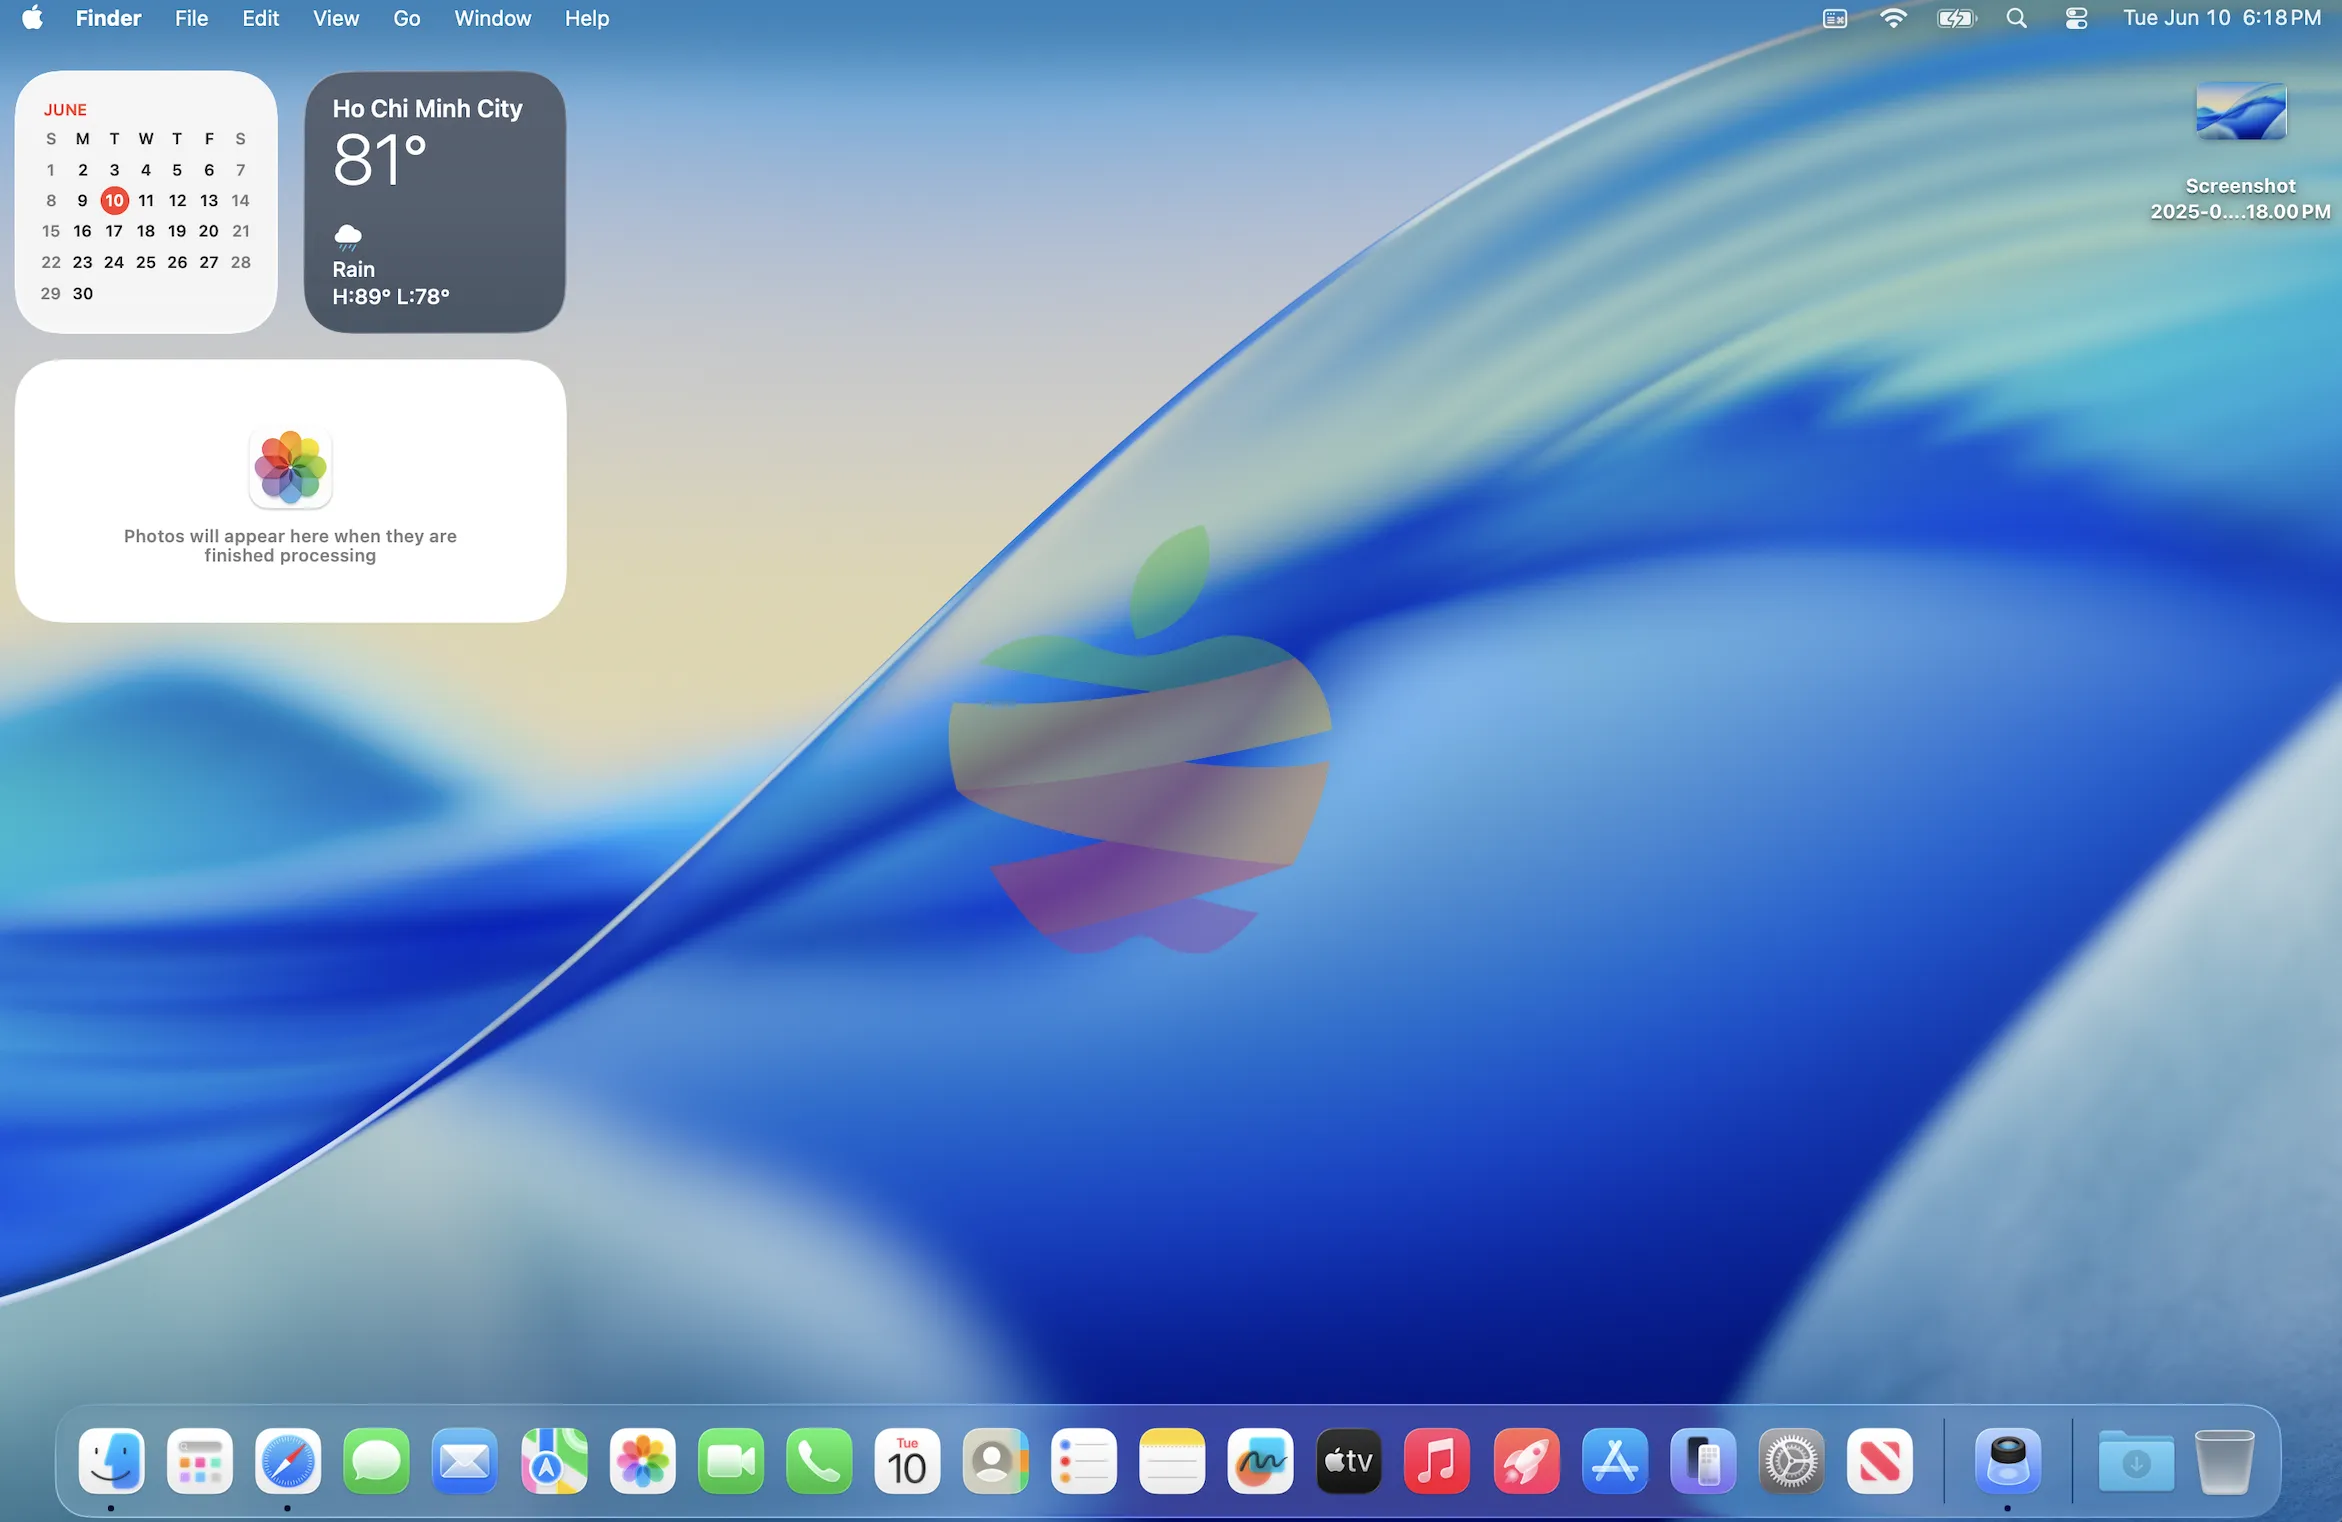The image size is (2342, 1522).
Task: Open News app in Dock
Action: tap(1880, 1461)
